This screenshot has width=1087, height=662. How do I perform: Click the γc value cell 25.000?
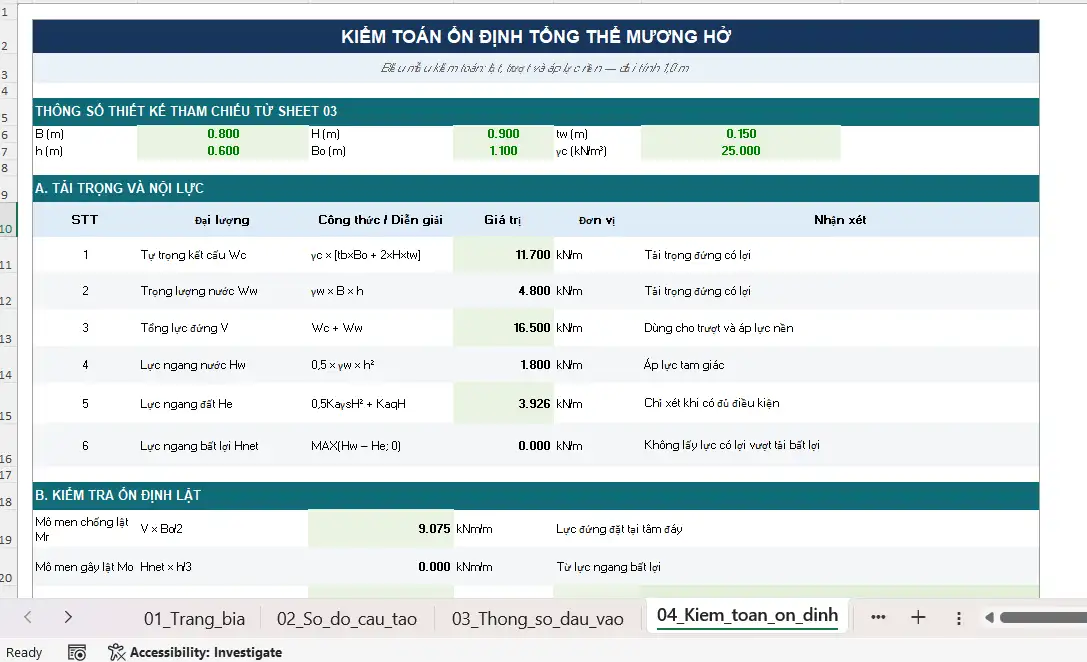coord(741,150)
